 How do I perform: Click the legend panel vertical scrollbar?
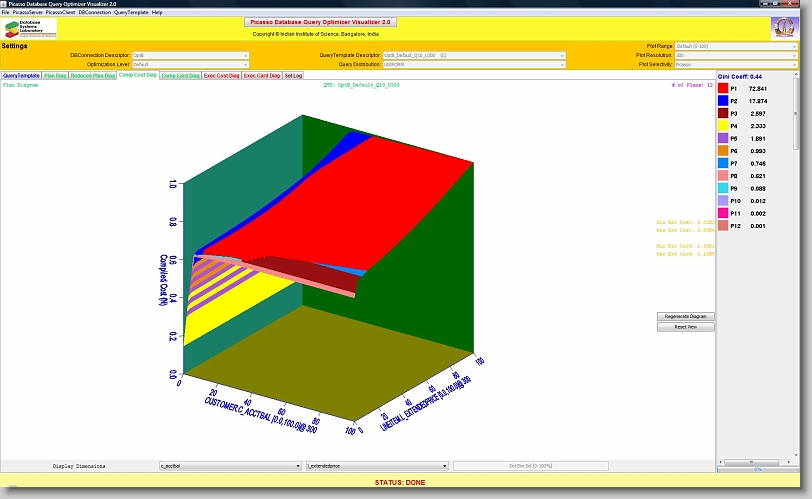pos(797,120)
